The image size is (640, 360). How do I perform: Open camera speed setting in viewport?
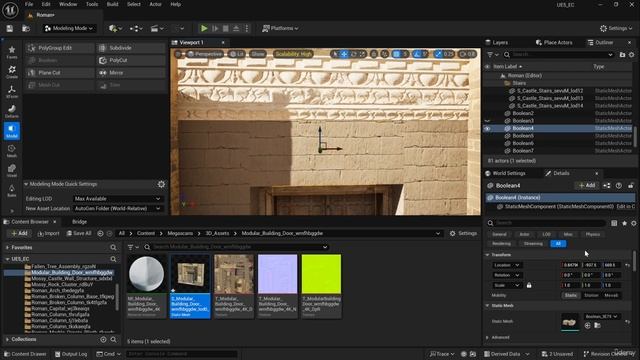(x=467, y=54)
